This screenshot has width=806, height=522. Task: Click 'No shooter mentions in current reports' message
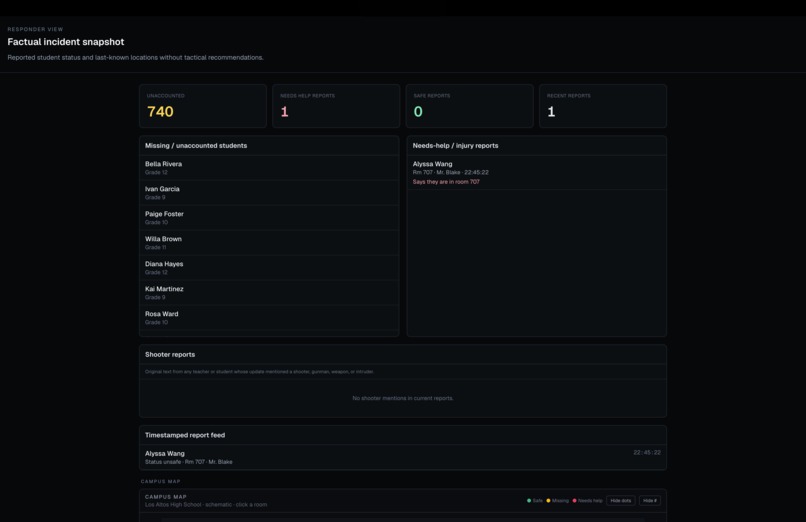coord(402,398)
